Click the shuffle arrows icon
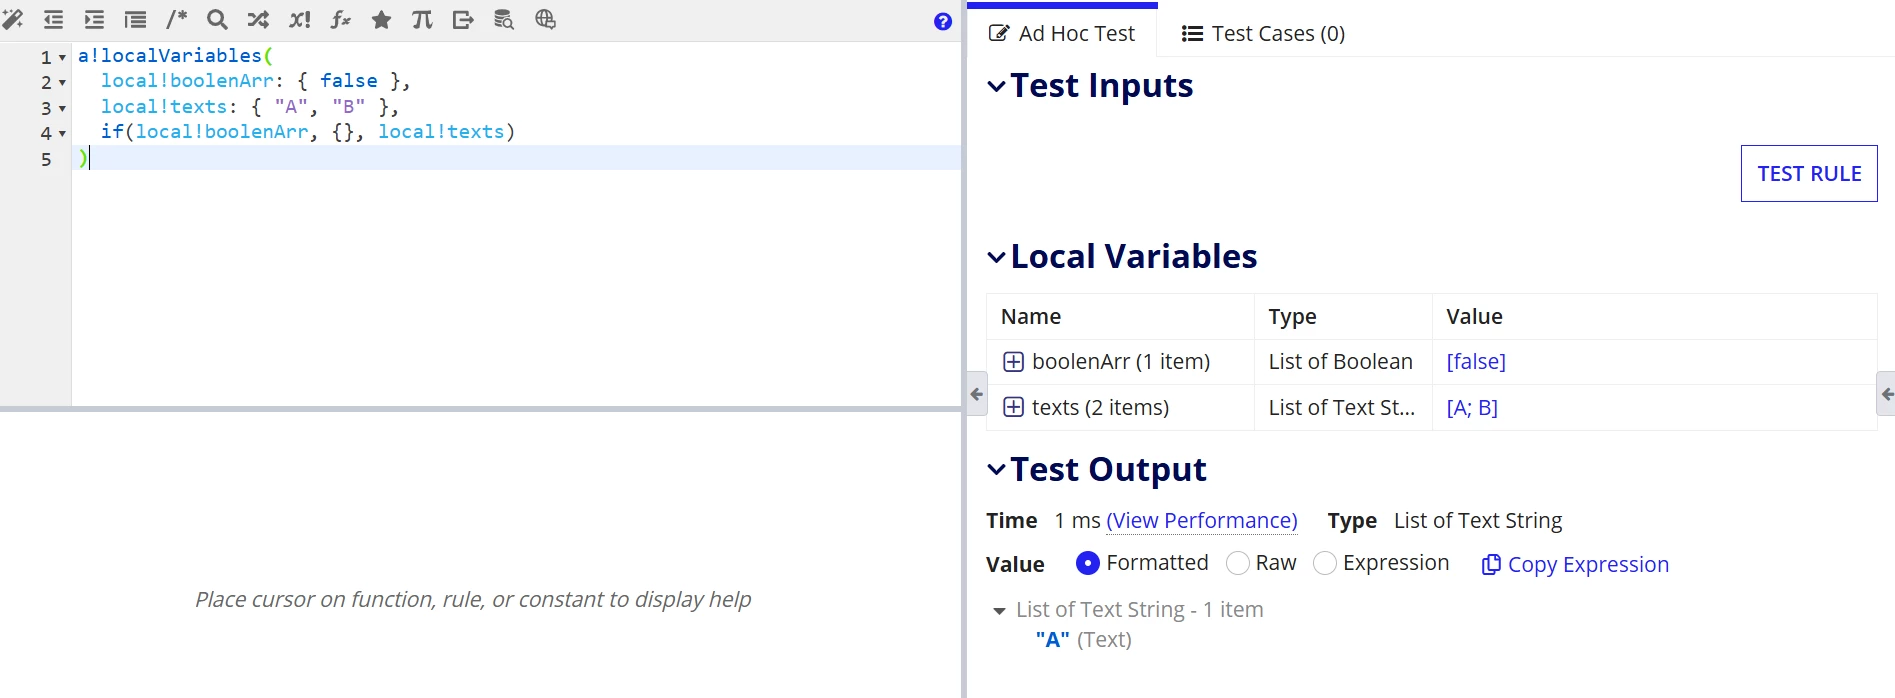The image size is (1895, 698). [x=258, y=19]
